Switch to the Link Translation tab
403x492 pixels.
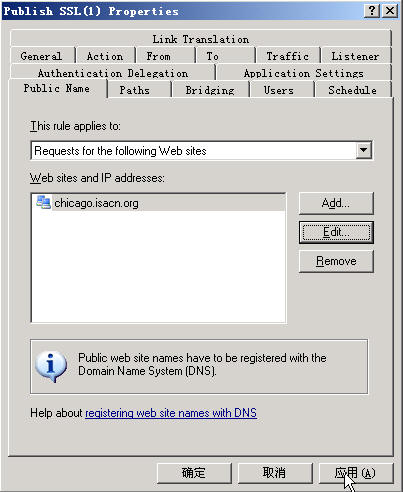201,39
